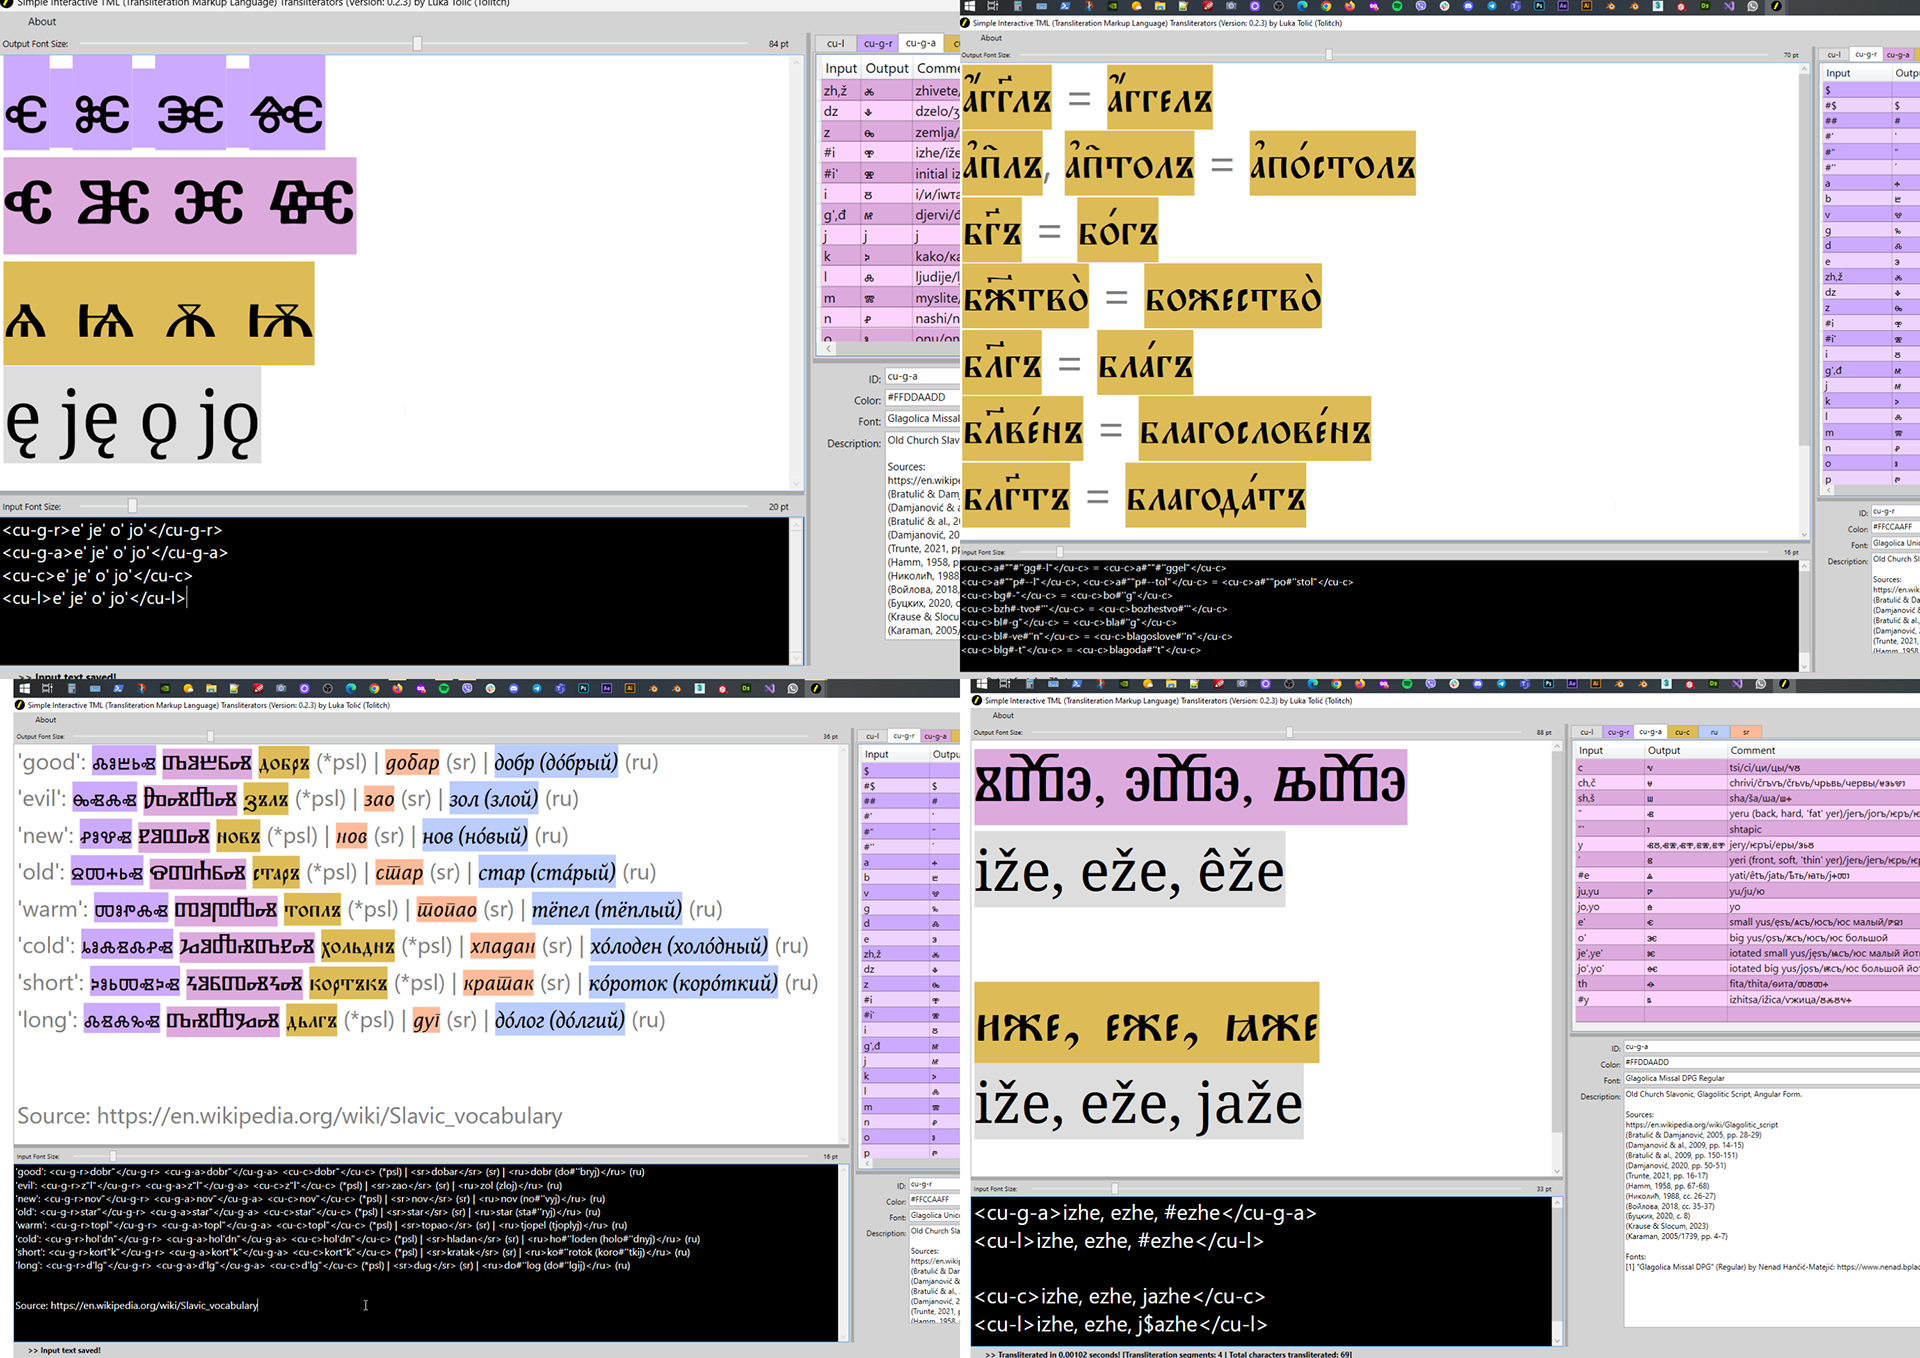The width and height of the screenshot is (1920, 1358).
Task: Select the yellow cu-c tab beside ru
Action: click(1683, 732)
